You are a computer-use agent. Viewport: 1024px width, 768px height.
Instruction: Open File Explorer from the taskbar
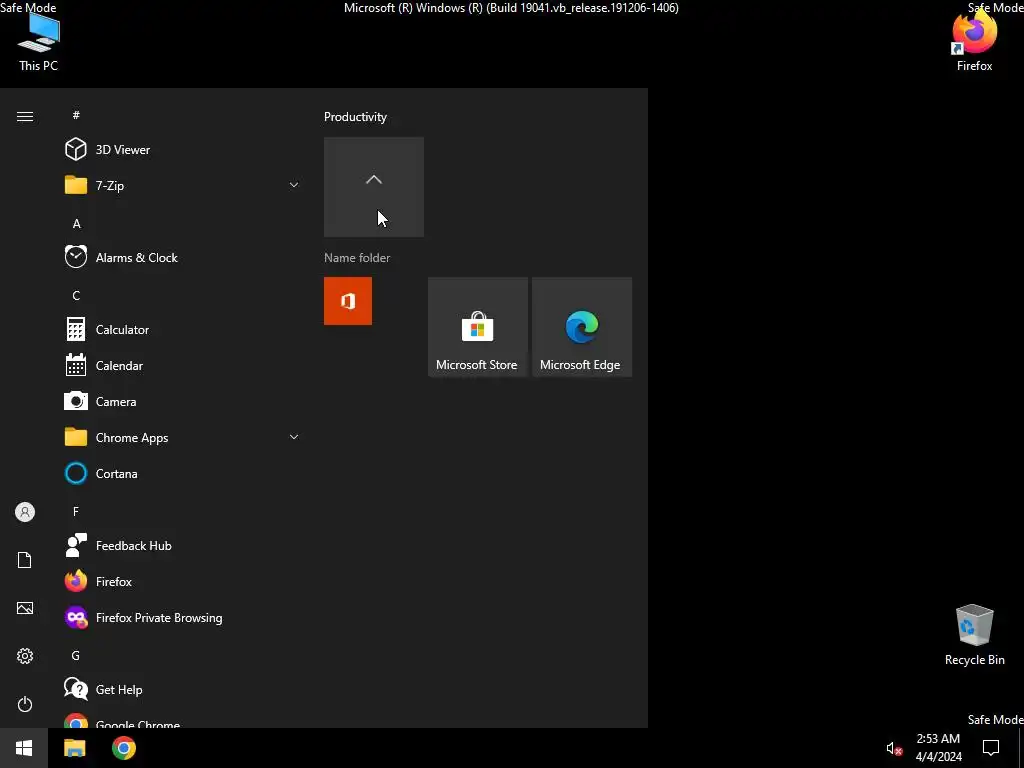click(74, 748)
